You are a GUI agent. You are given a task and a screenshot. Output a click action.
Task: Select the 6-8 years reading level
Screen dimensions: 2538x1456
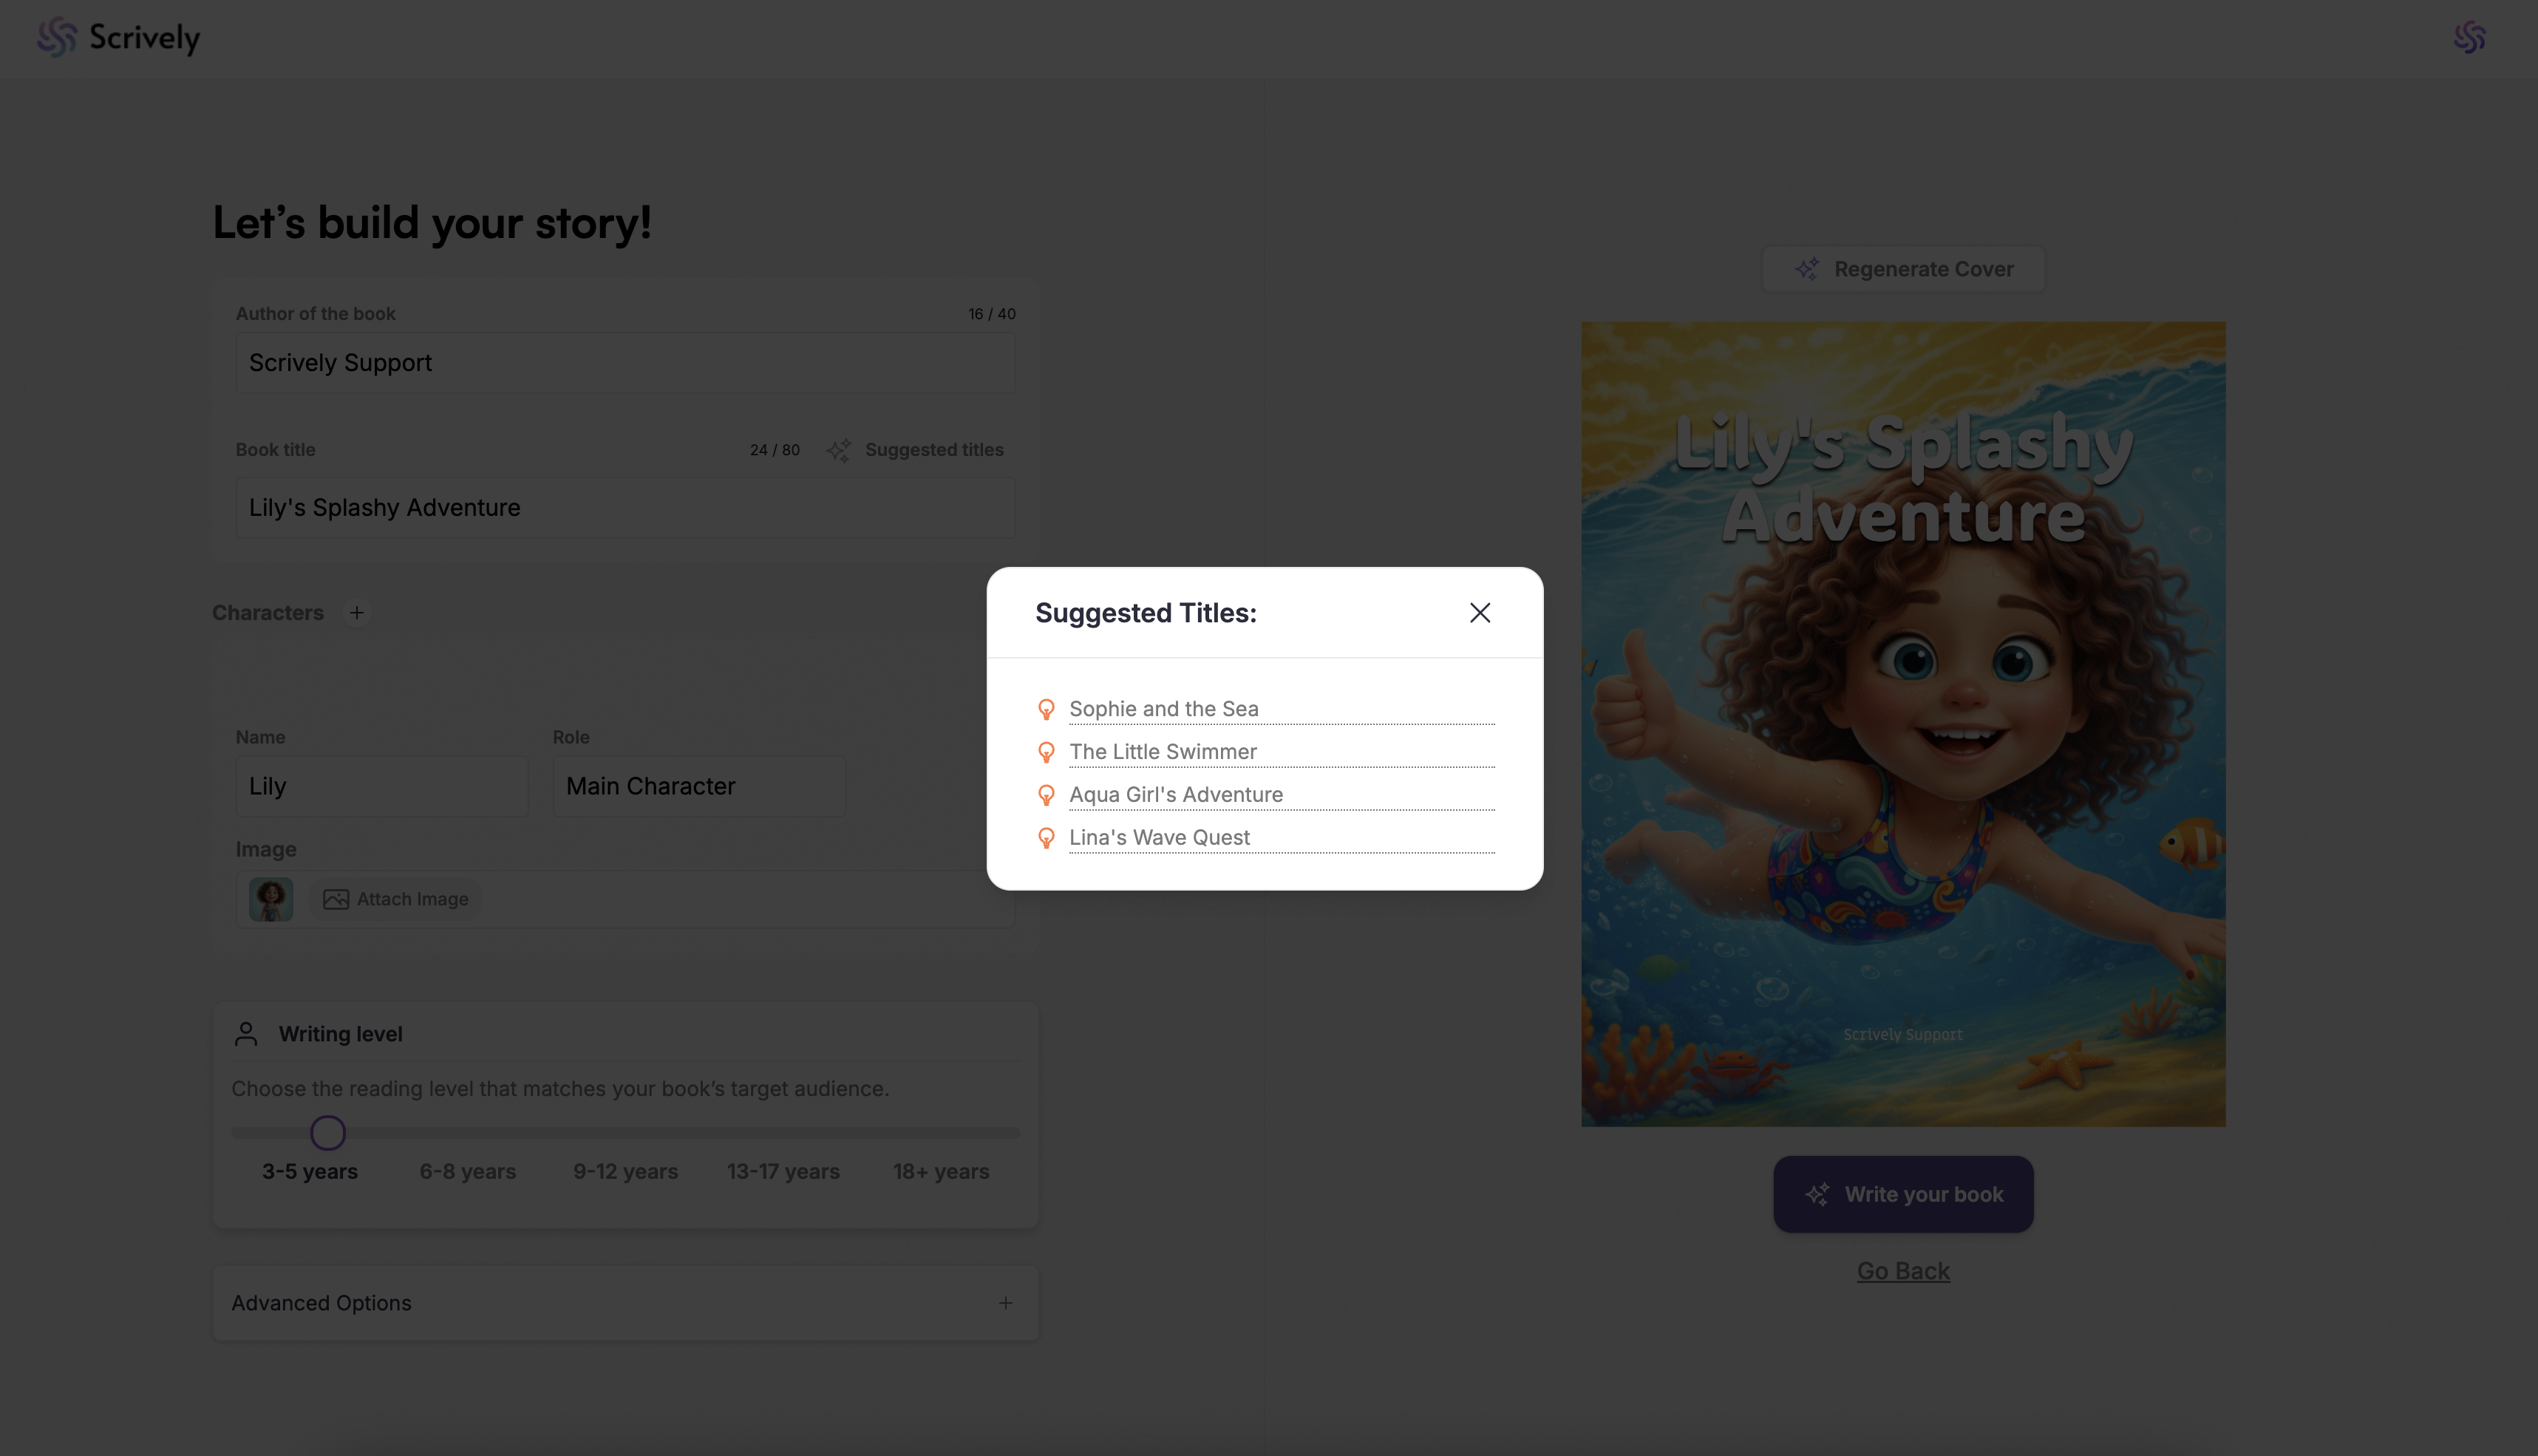coord(467,1171)
